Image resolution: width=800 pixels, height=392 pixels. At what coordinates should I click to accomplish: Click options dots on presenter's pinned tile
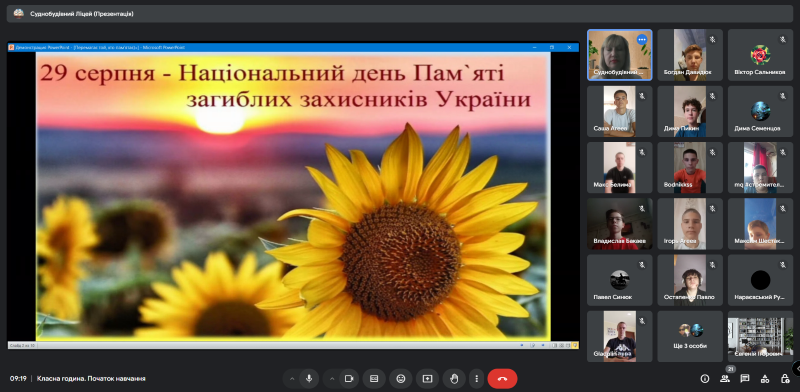tap(642, 39)
